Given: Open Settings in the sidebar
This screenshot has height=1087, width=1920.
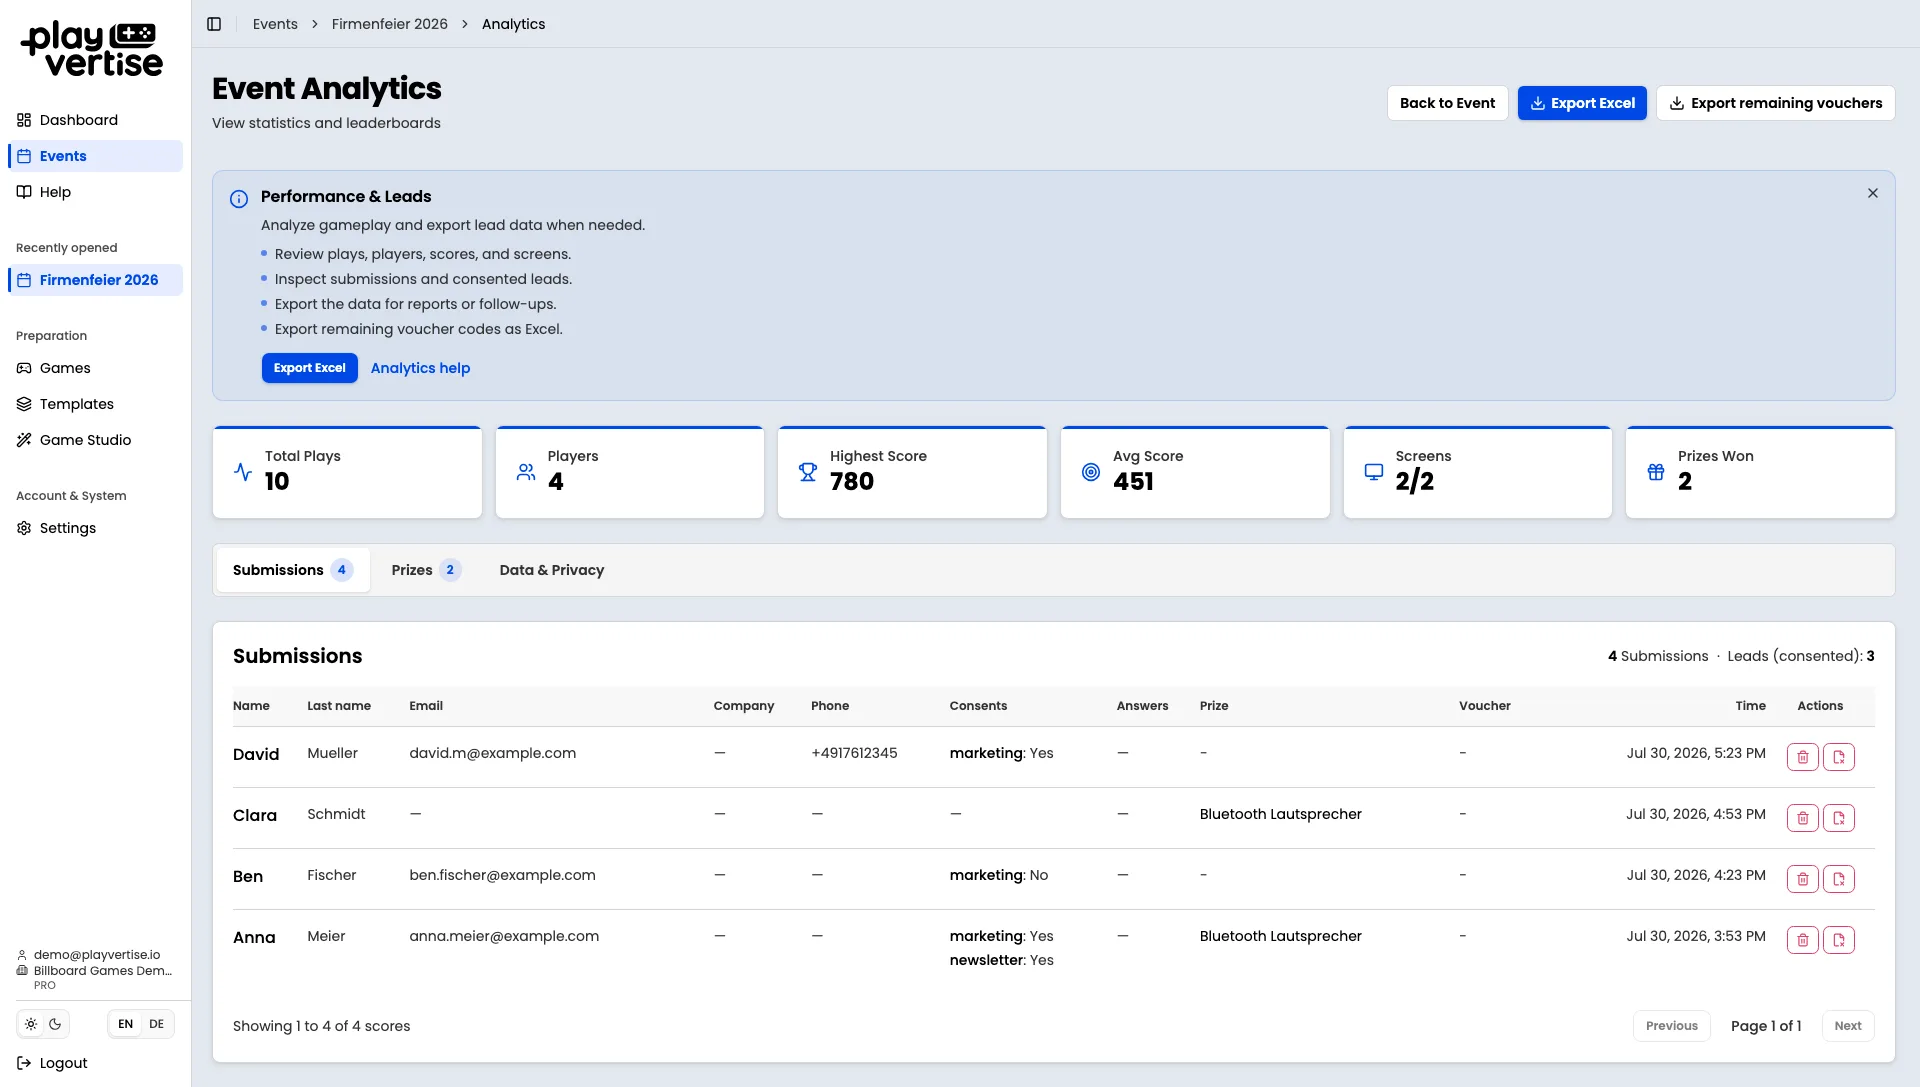Looking at the screenshot, I should (95, 528).
